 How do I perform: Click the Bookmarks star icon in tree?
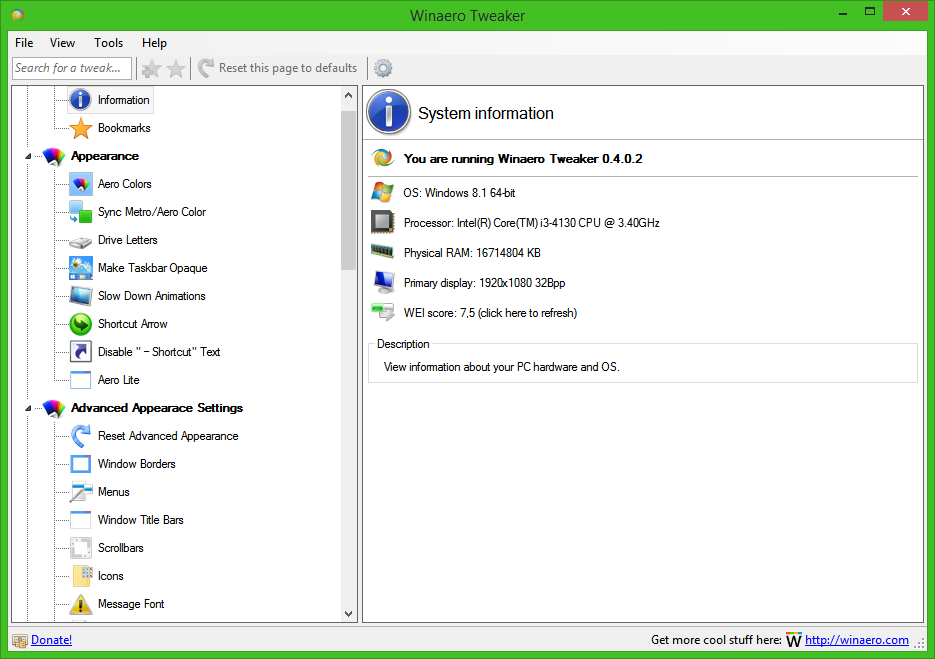81,128
